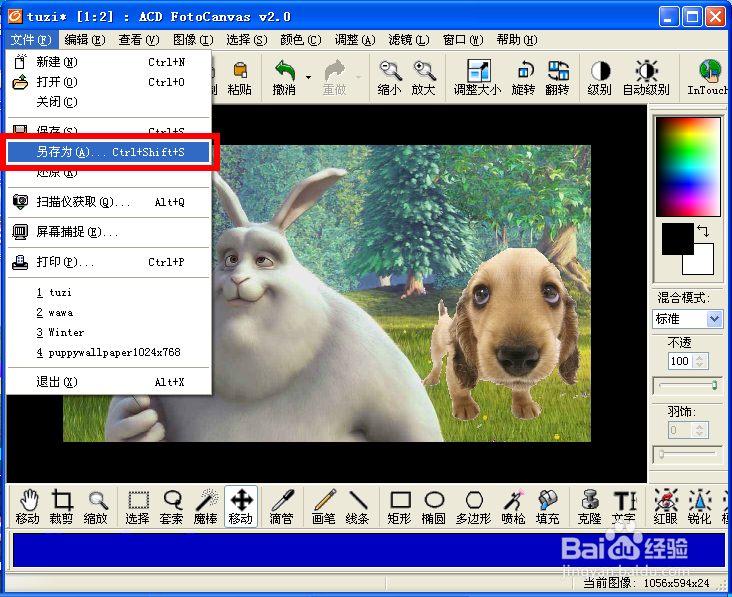Open recent file 1 tuzi

point(109,293)
